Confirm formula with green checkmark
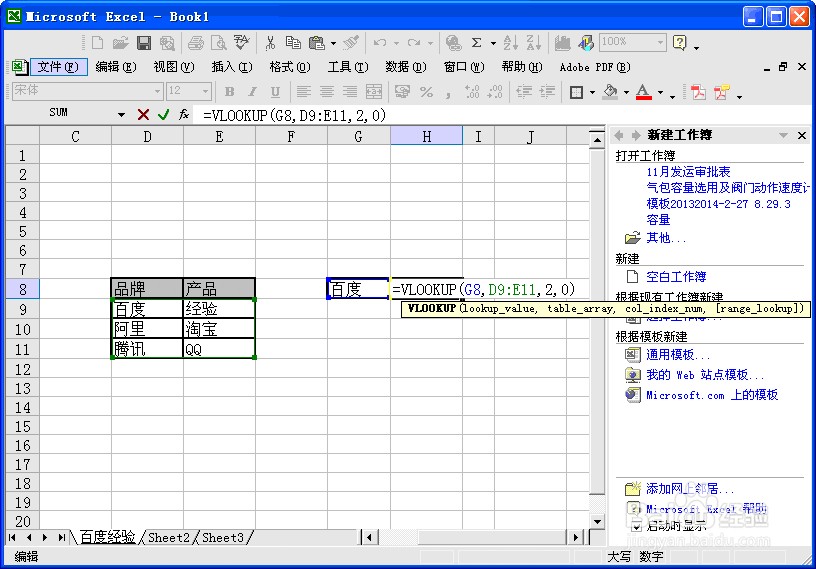 pos(163,115)
